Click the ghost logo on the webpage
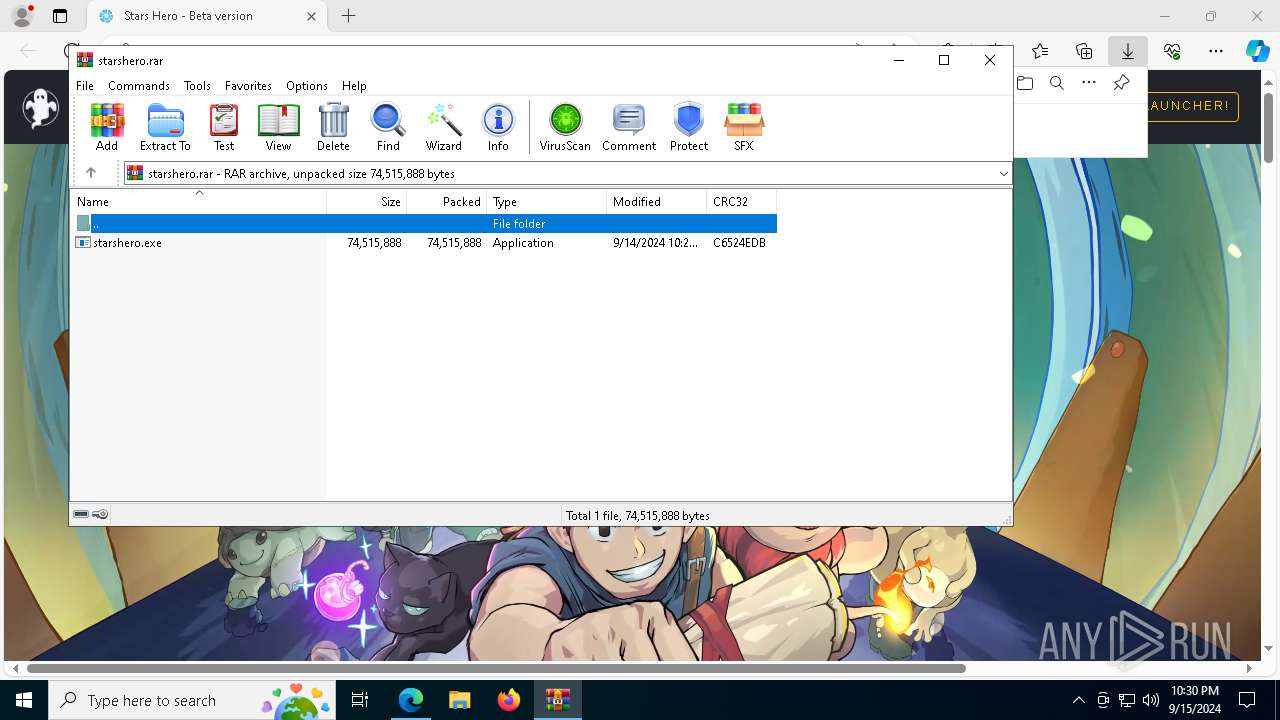 tap(41, 108)
